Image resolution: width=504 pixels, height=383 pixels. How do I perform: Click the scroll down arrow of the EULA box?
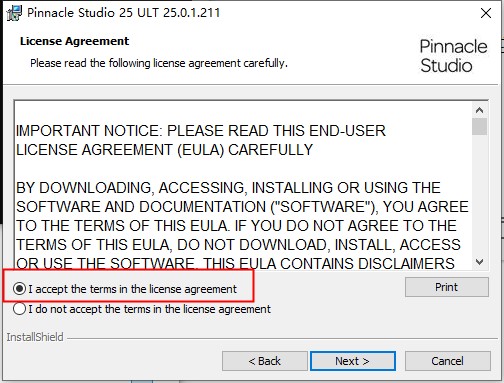(x=479, y=262)
